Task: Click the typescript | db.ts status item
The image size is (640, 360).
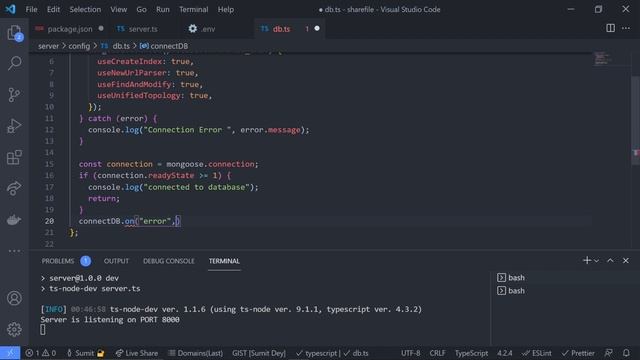Action: (x=332, y=353)
